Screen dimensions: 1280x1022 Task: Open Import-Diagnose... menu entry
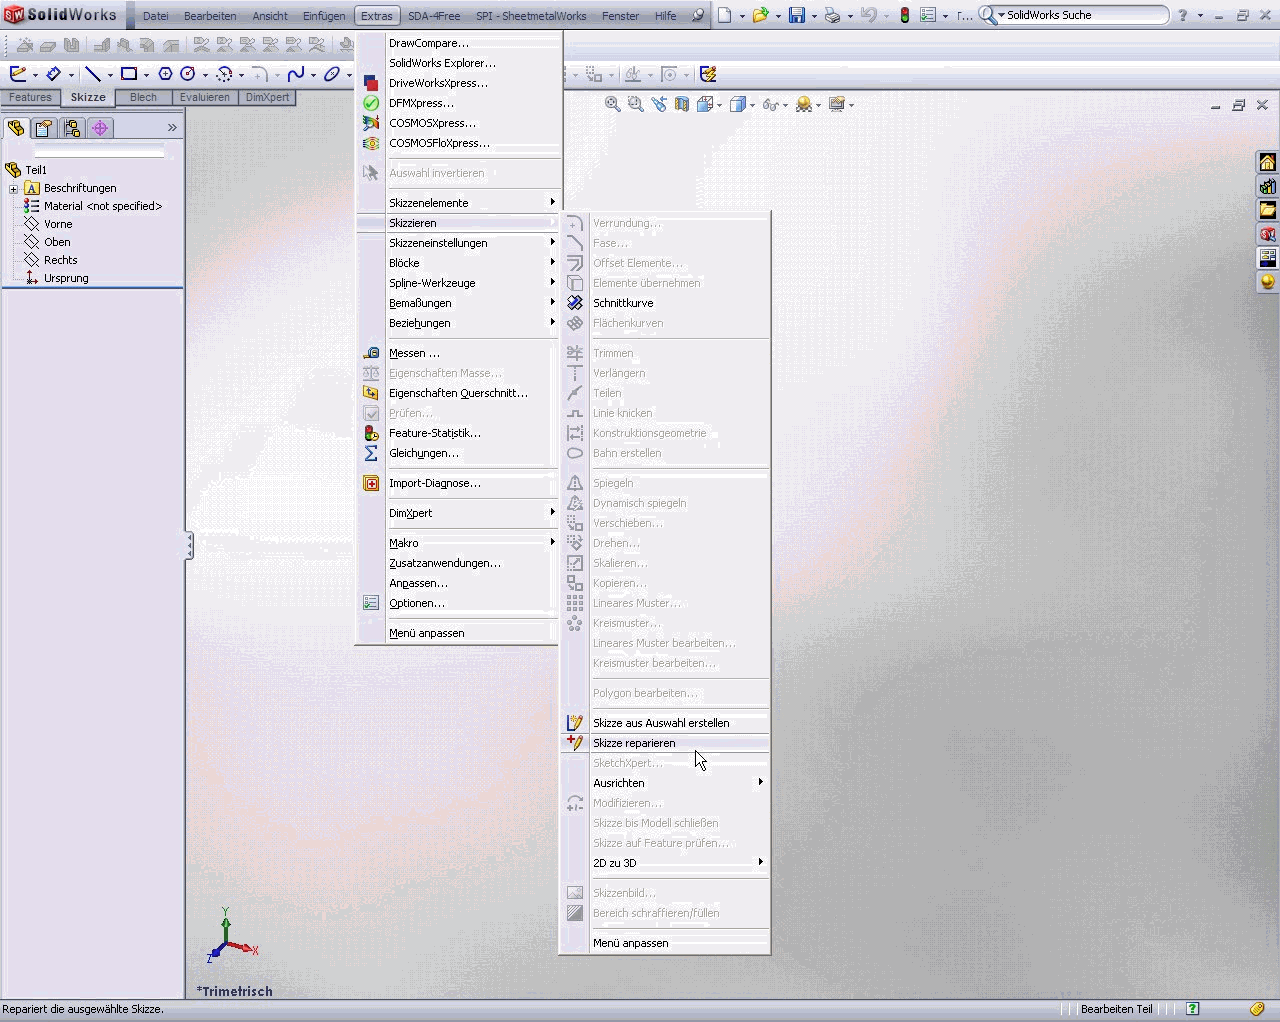pos(459,483)
